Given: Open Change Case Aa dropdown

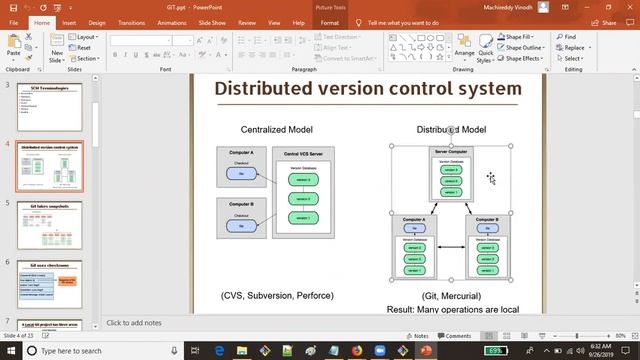Looking at the screenshot, I should (x=183, y=55).
